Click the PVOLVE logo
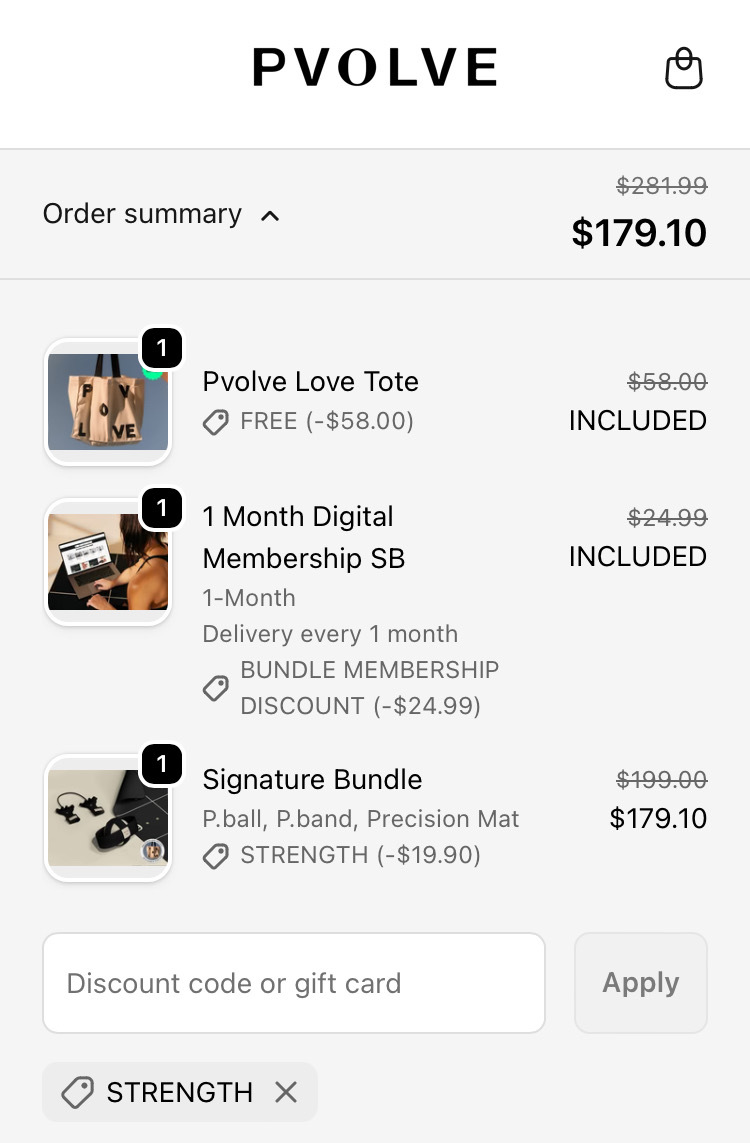The height and width of the screenshot is (1143, 750). click(375, 67)
